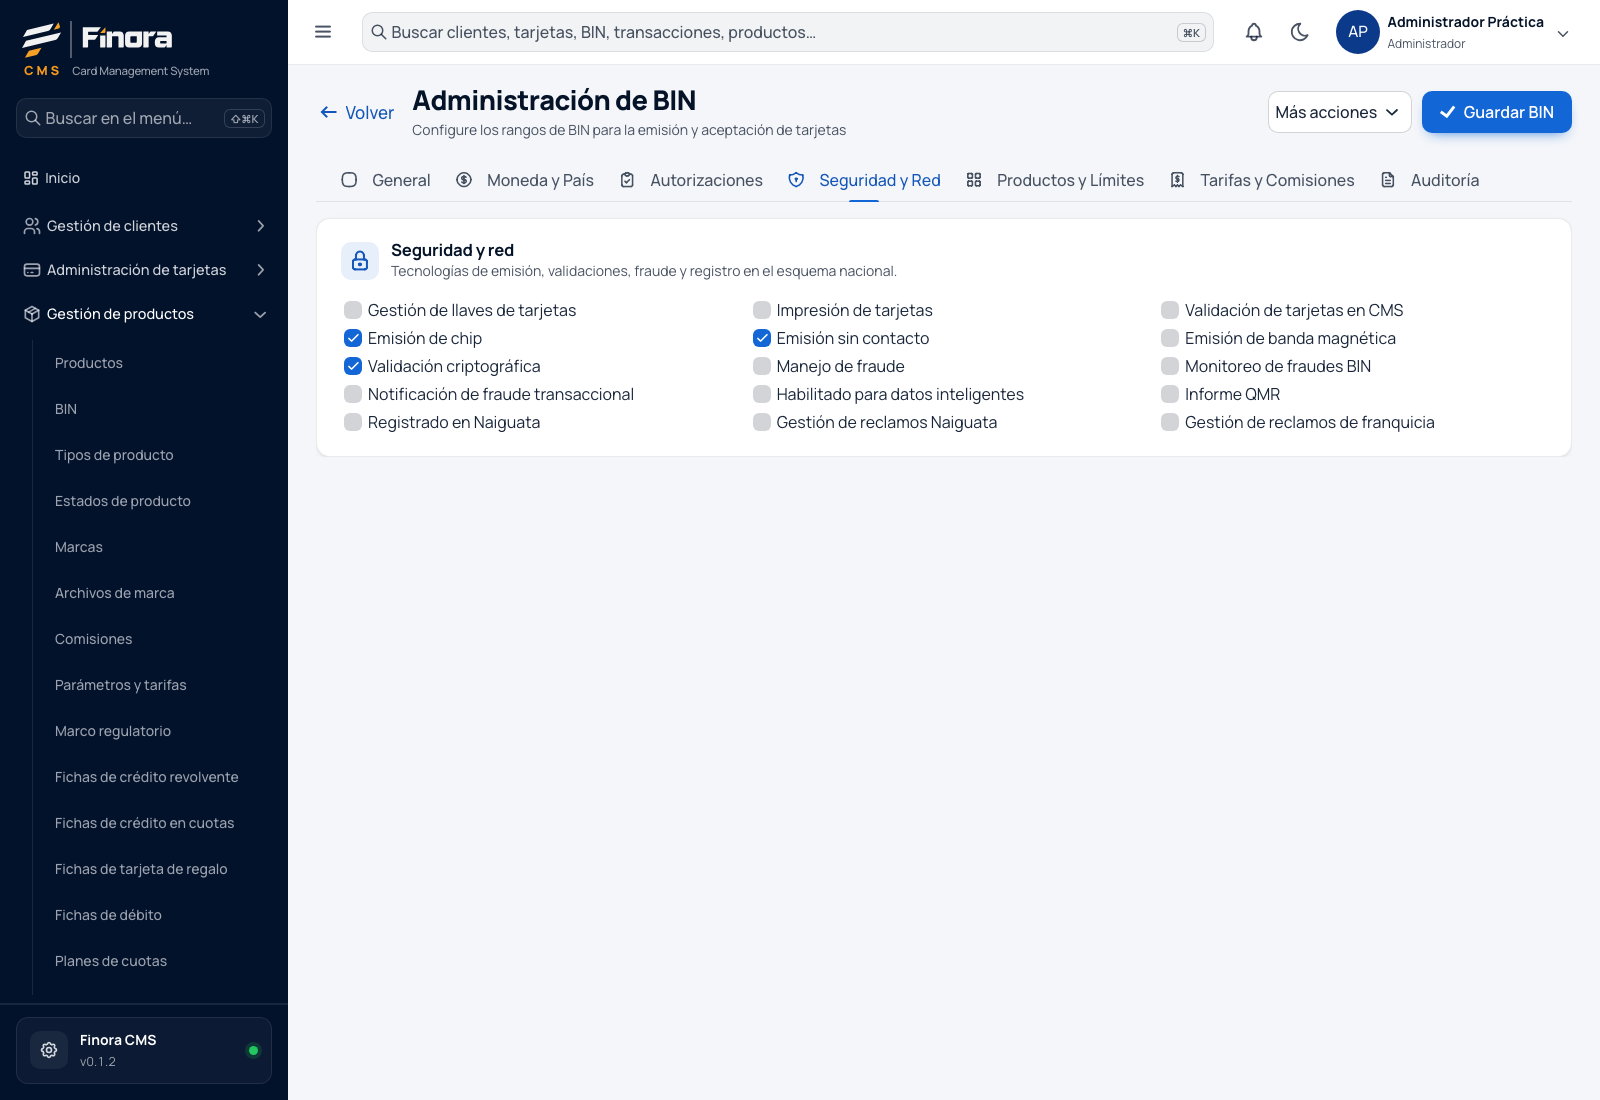
Task: Expand Gestión de clientes submenu chevron
Action: [261, 226]
